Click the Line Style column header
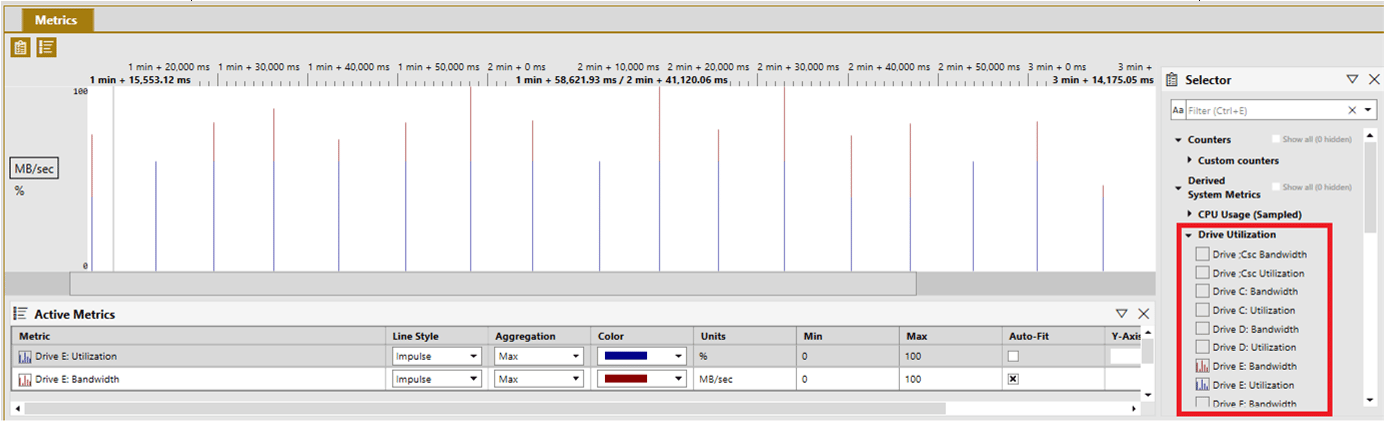 (438, 336)
